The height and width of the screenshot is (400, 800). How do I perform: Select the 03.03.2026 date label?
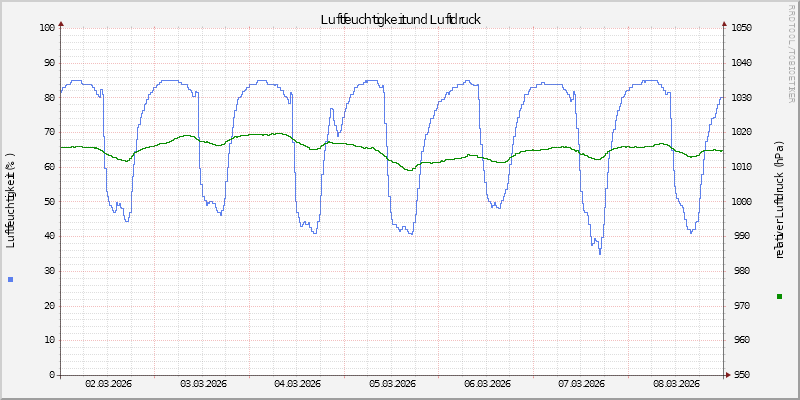tap(203, 384)
